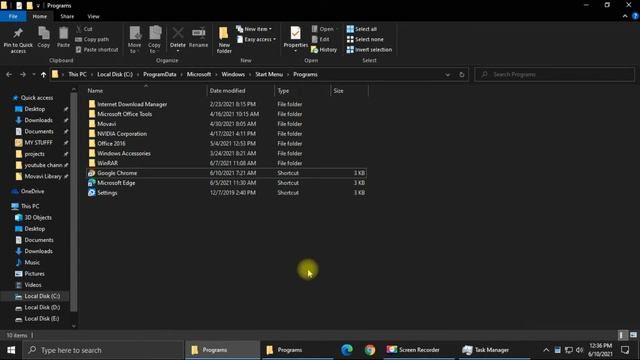Expand the address bar history dropdown

pyautogui.click(x=448, y=75)
